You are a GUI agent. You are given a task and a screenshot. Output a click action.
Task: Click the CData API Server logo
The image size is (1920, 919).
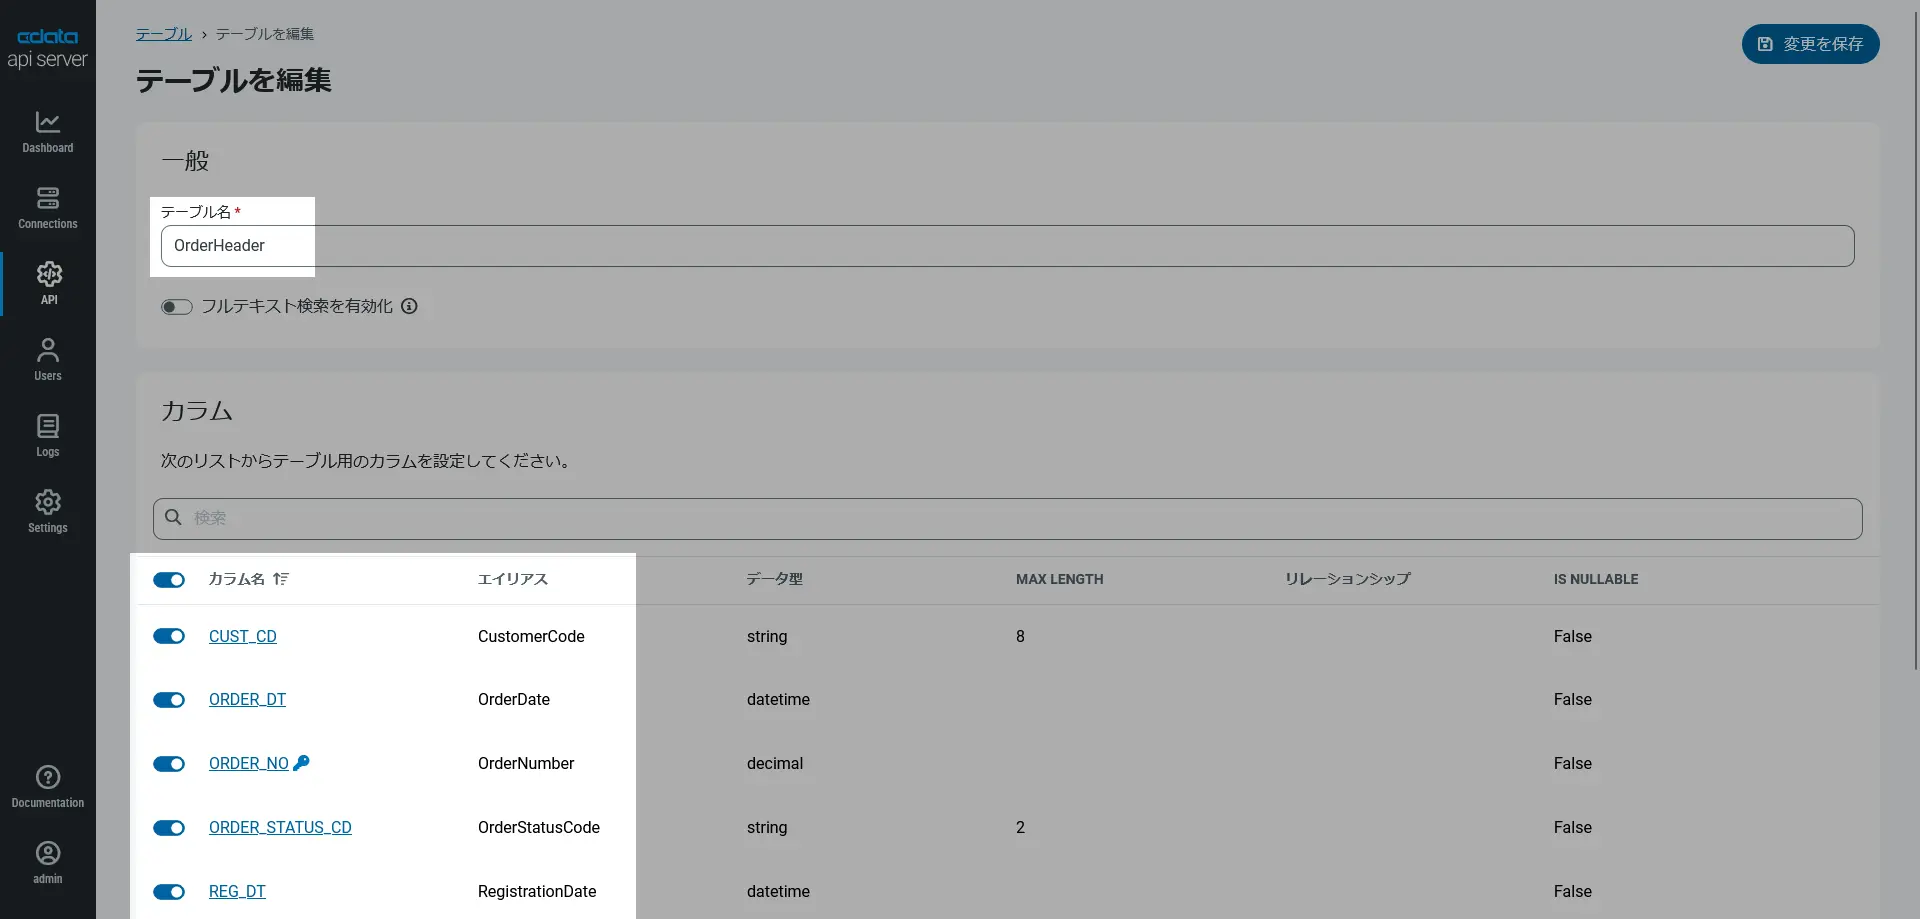pos(48,48)
